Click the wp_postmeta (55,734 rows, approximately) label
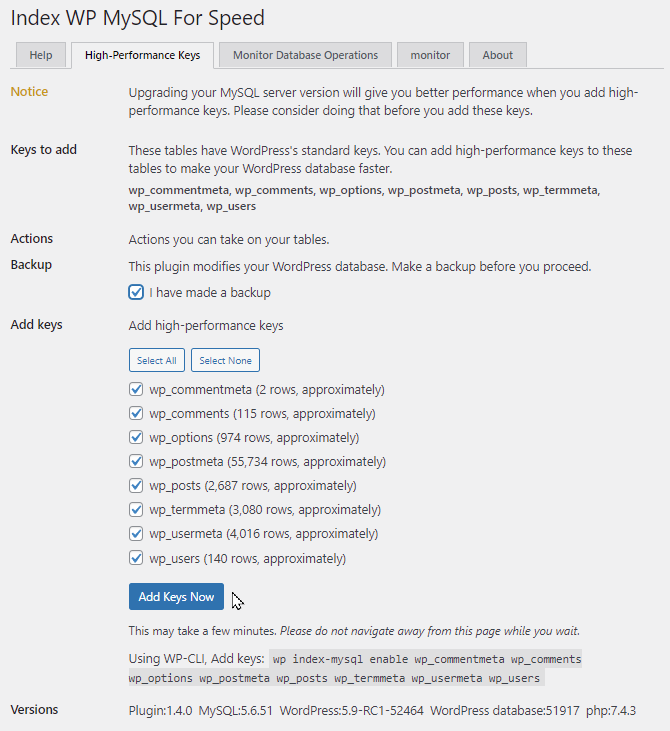 coord(268,462)
